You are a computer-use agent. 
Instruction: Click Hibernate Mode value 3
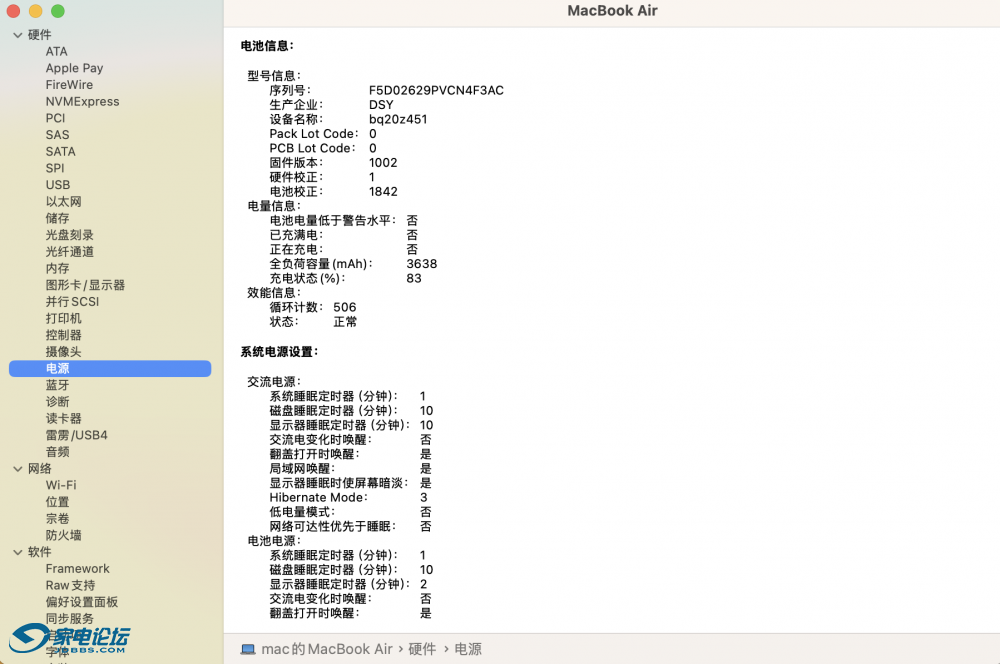(x=423, y=498)
